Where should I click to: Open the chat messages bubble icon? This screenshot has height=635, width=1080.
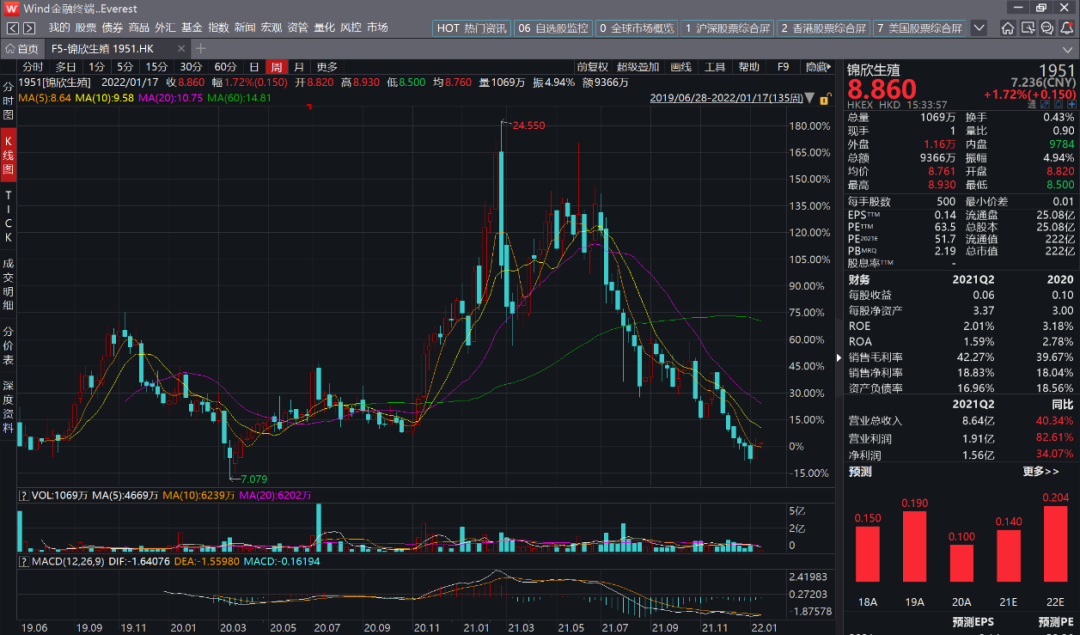[1047, 28]
